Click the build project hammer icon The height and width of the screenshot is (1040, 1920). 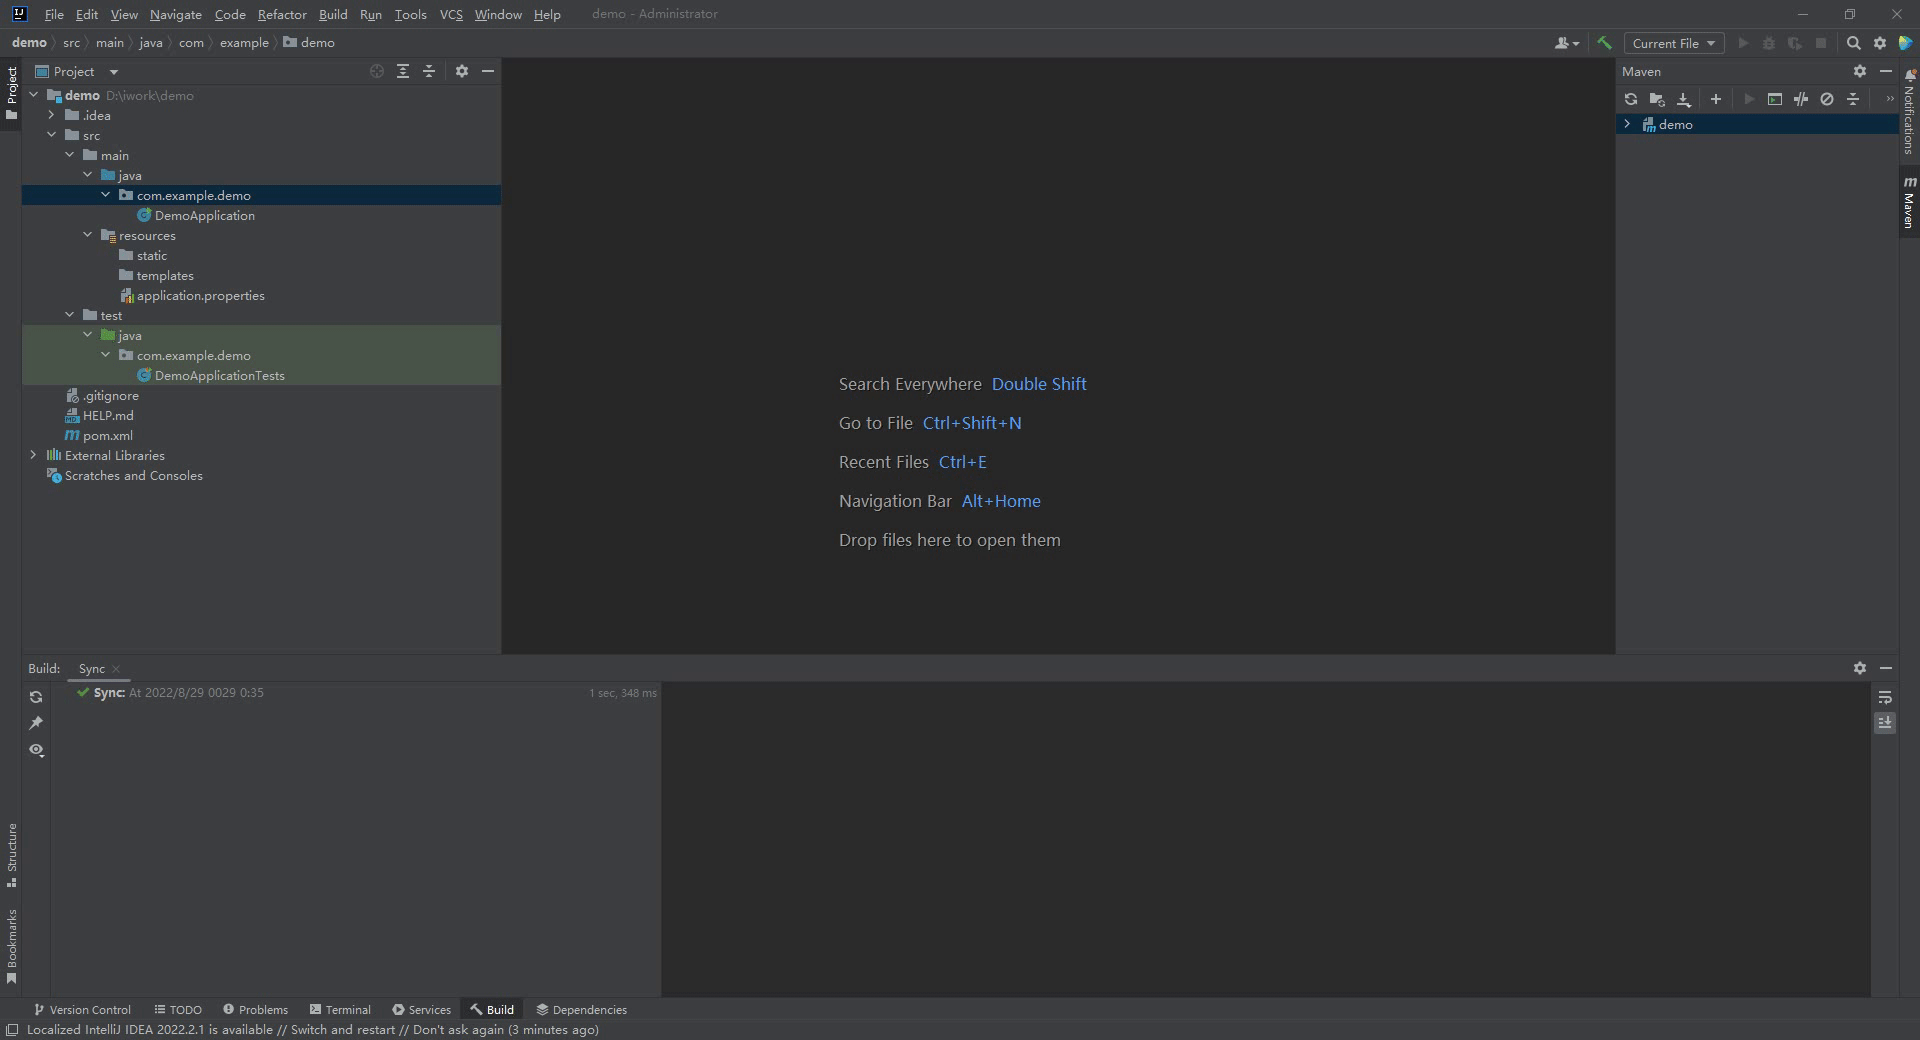[x=1605, y=43]
